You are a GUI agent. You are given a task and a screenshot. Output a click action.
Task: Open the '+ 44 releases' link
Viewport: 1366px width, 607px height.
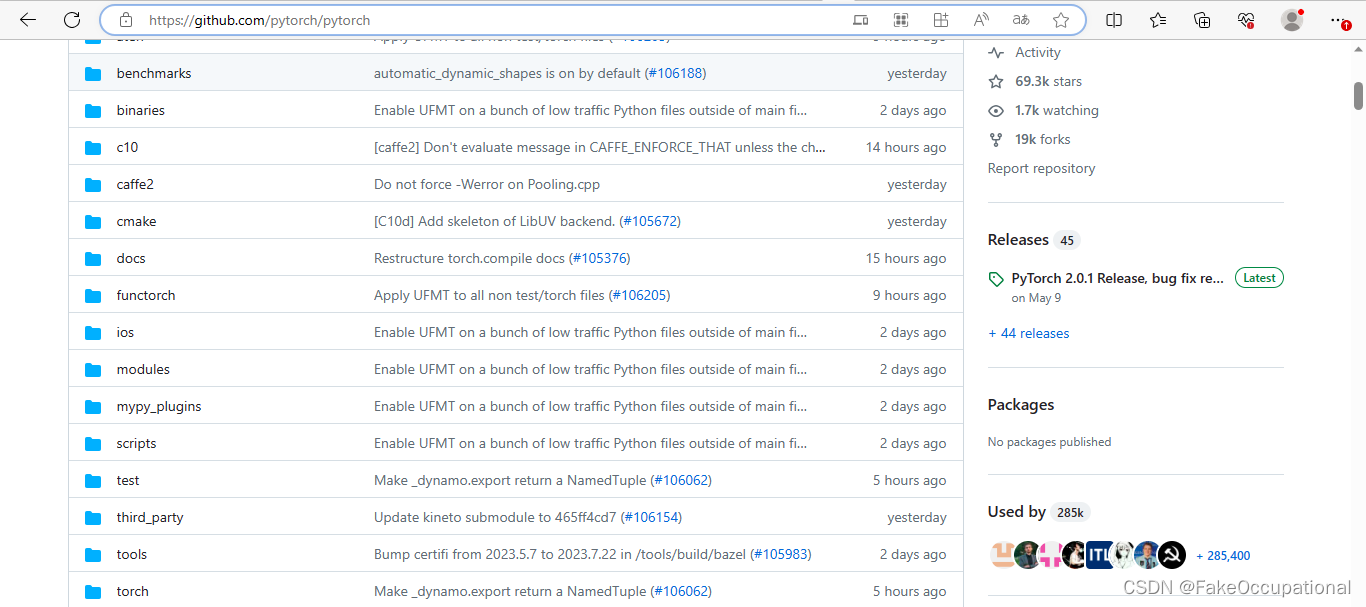(x=1029, y=333)
